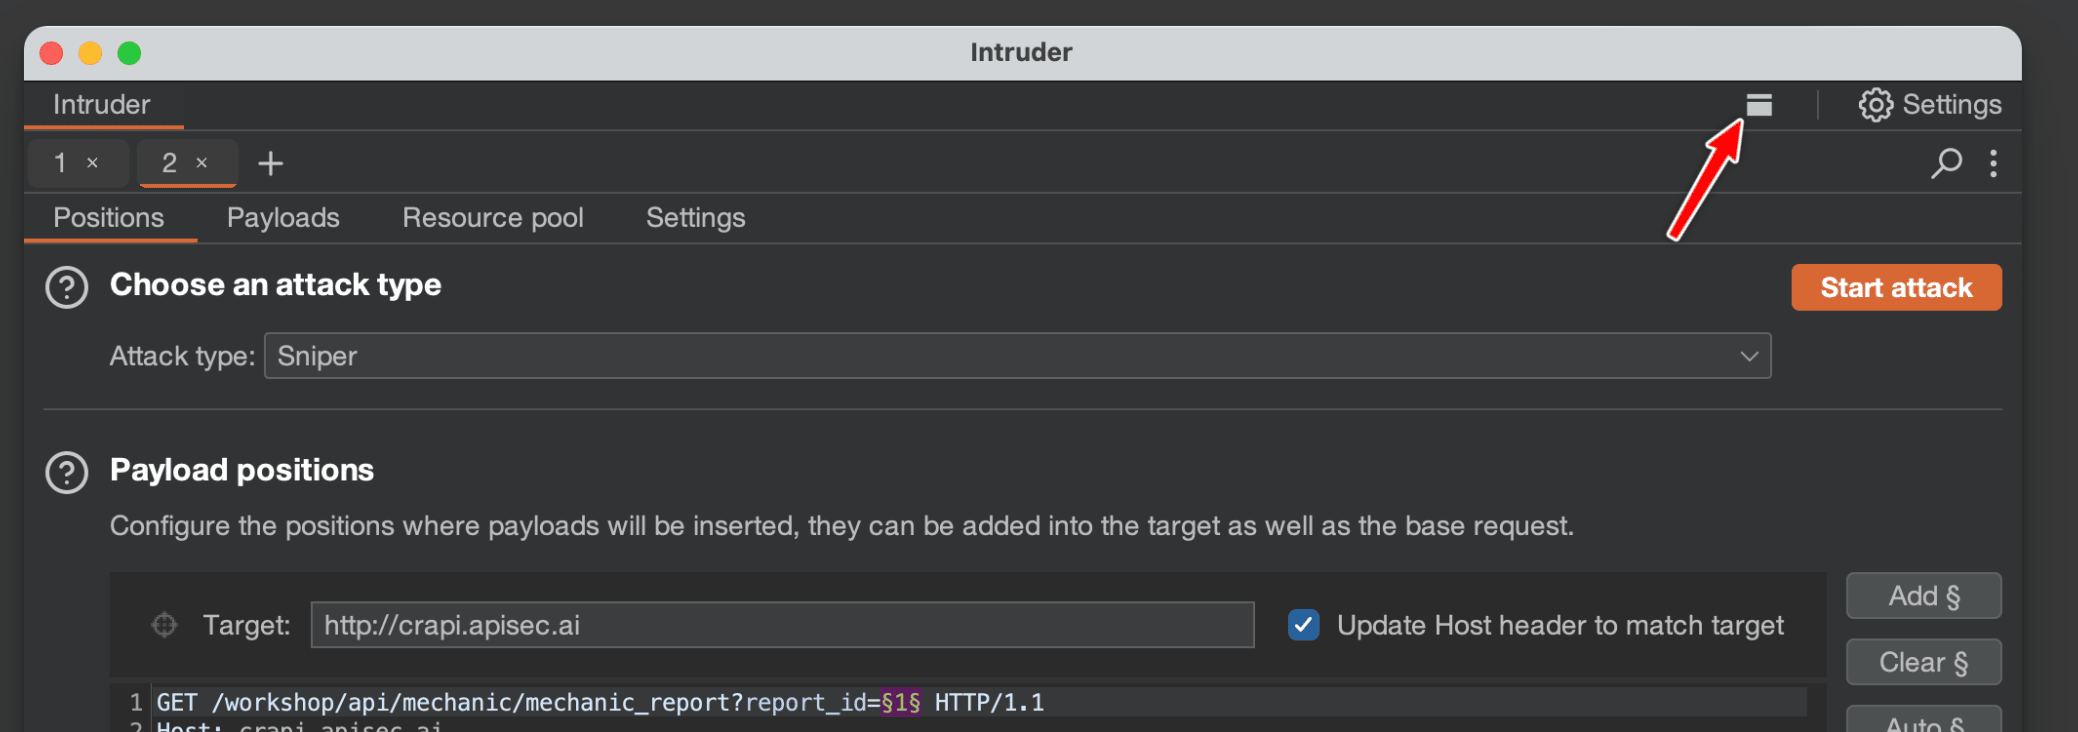Click the target crosshair icon
This screenshot has height=732, width=2078.
[164, 625]
